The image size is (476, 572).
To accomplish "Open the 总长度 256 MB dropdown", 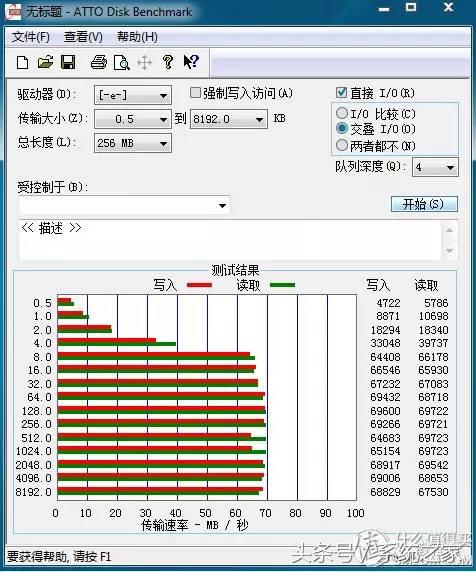I will tap(133, 143).
